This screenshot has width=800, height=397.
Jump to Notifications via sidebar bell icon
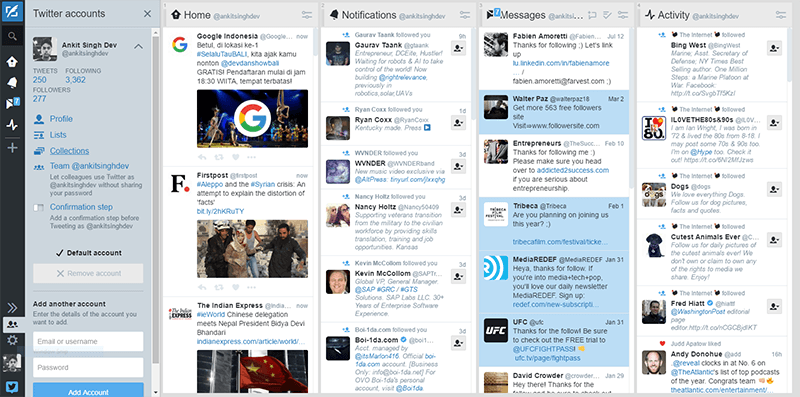click(12, 83)
